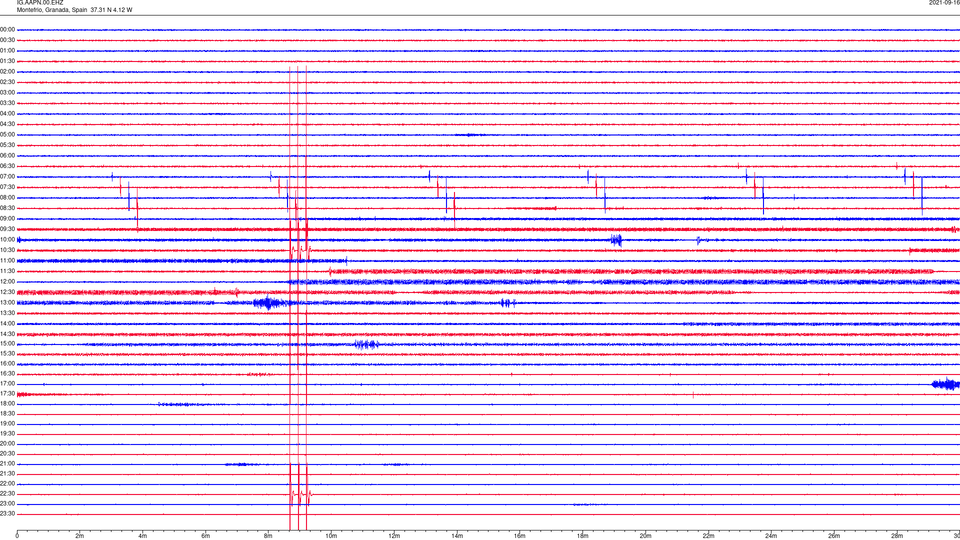
Task: Click the station code IG.AAPN.00.EHZ
Action: click(40, 3)
